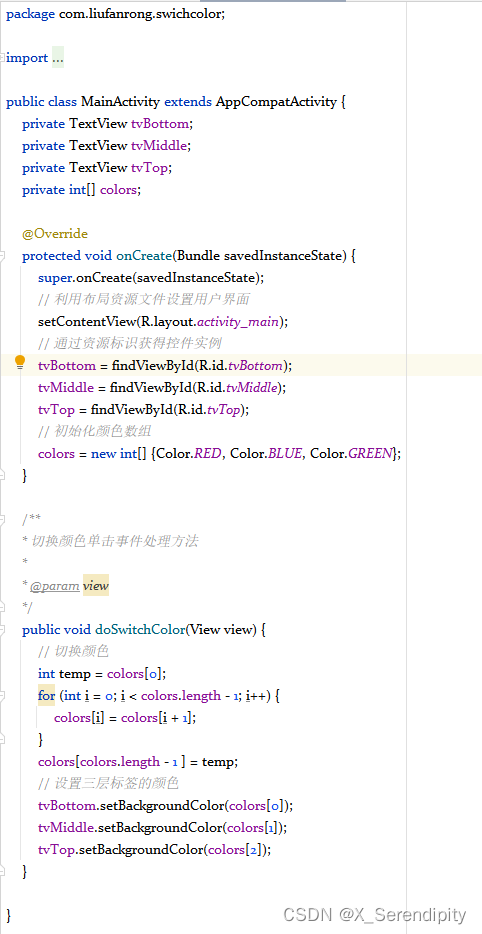Click the Bundle parameter type
482x934 pixels.
(198, 256)
